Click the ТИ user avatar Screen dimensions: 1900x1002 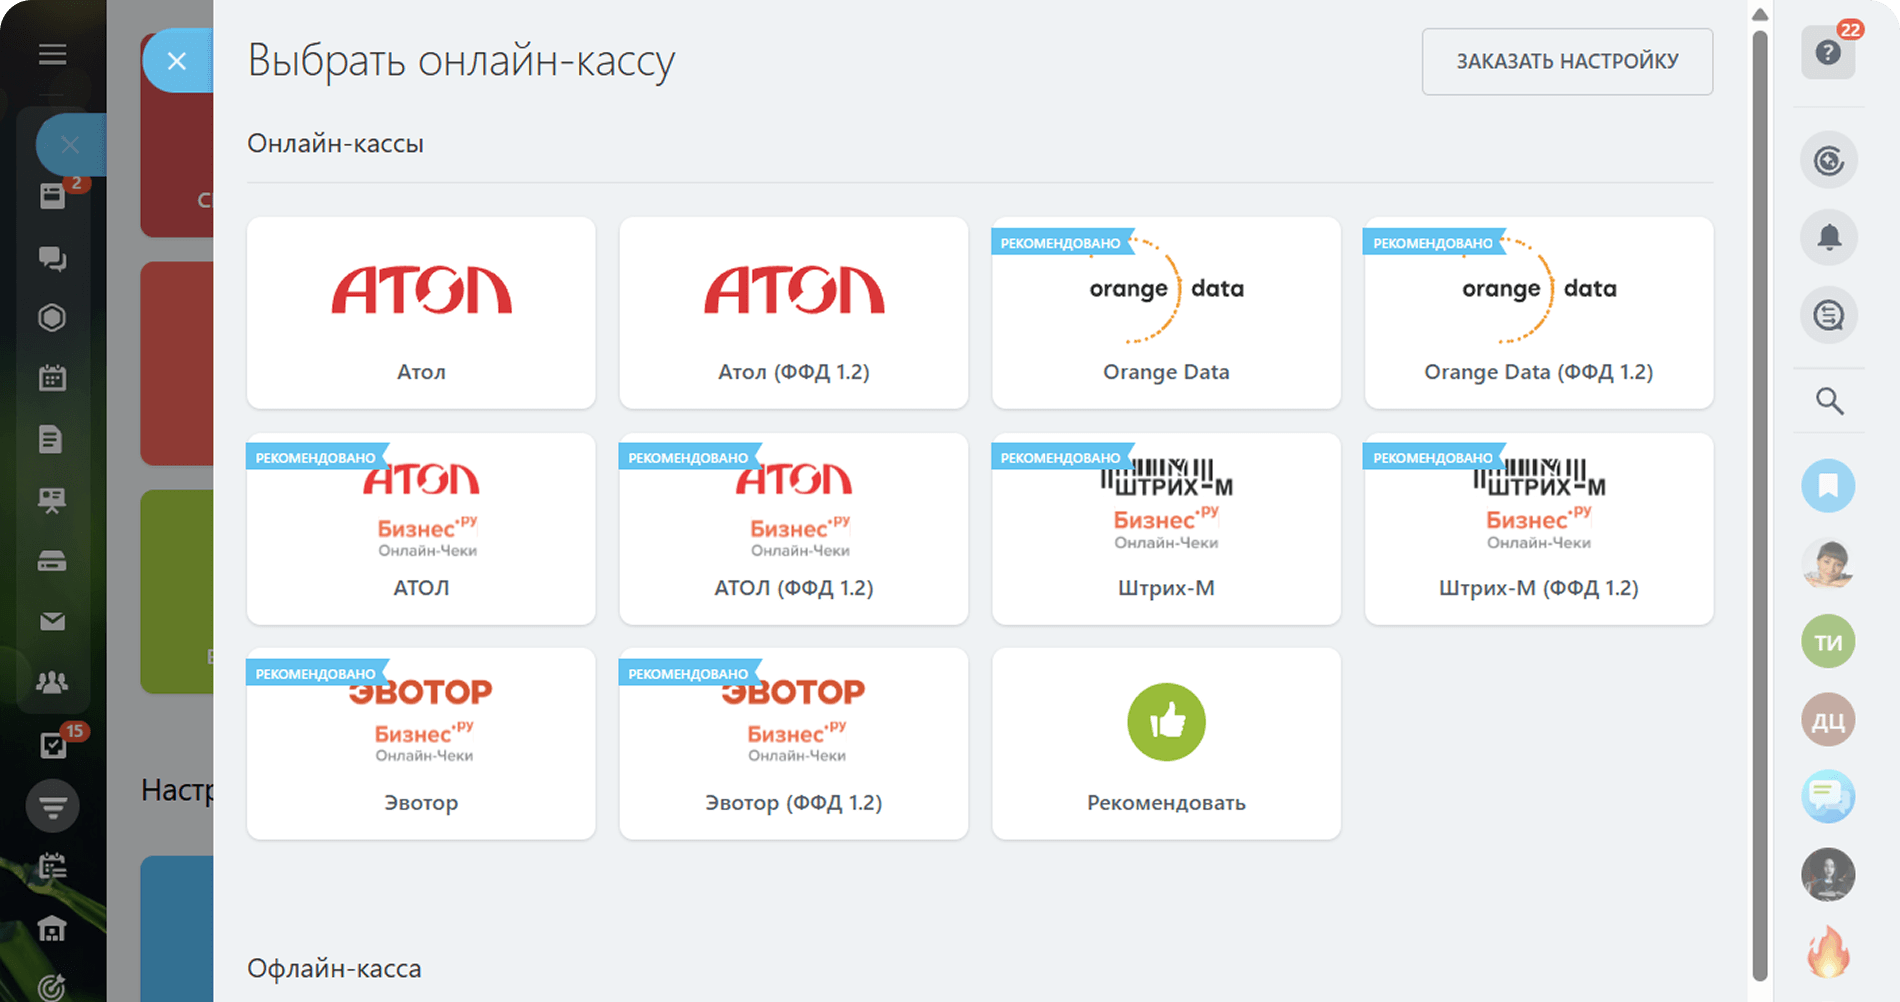click(1828, 642)
